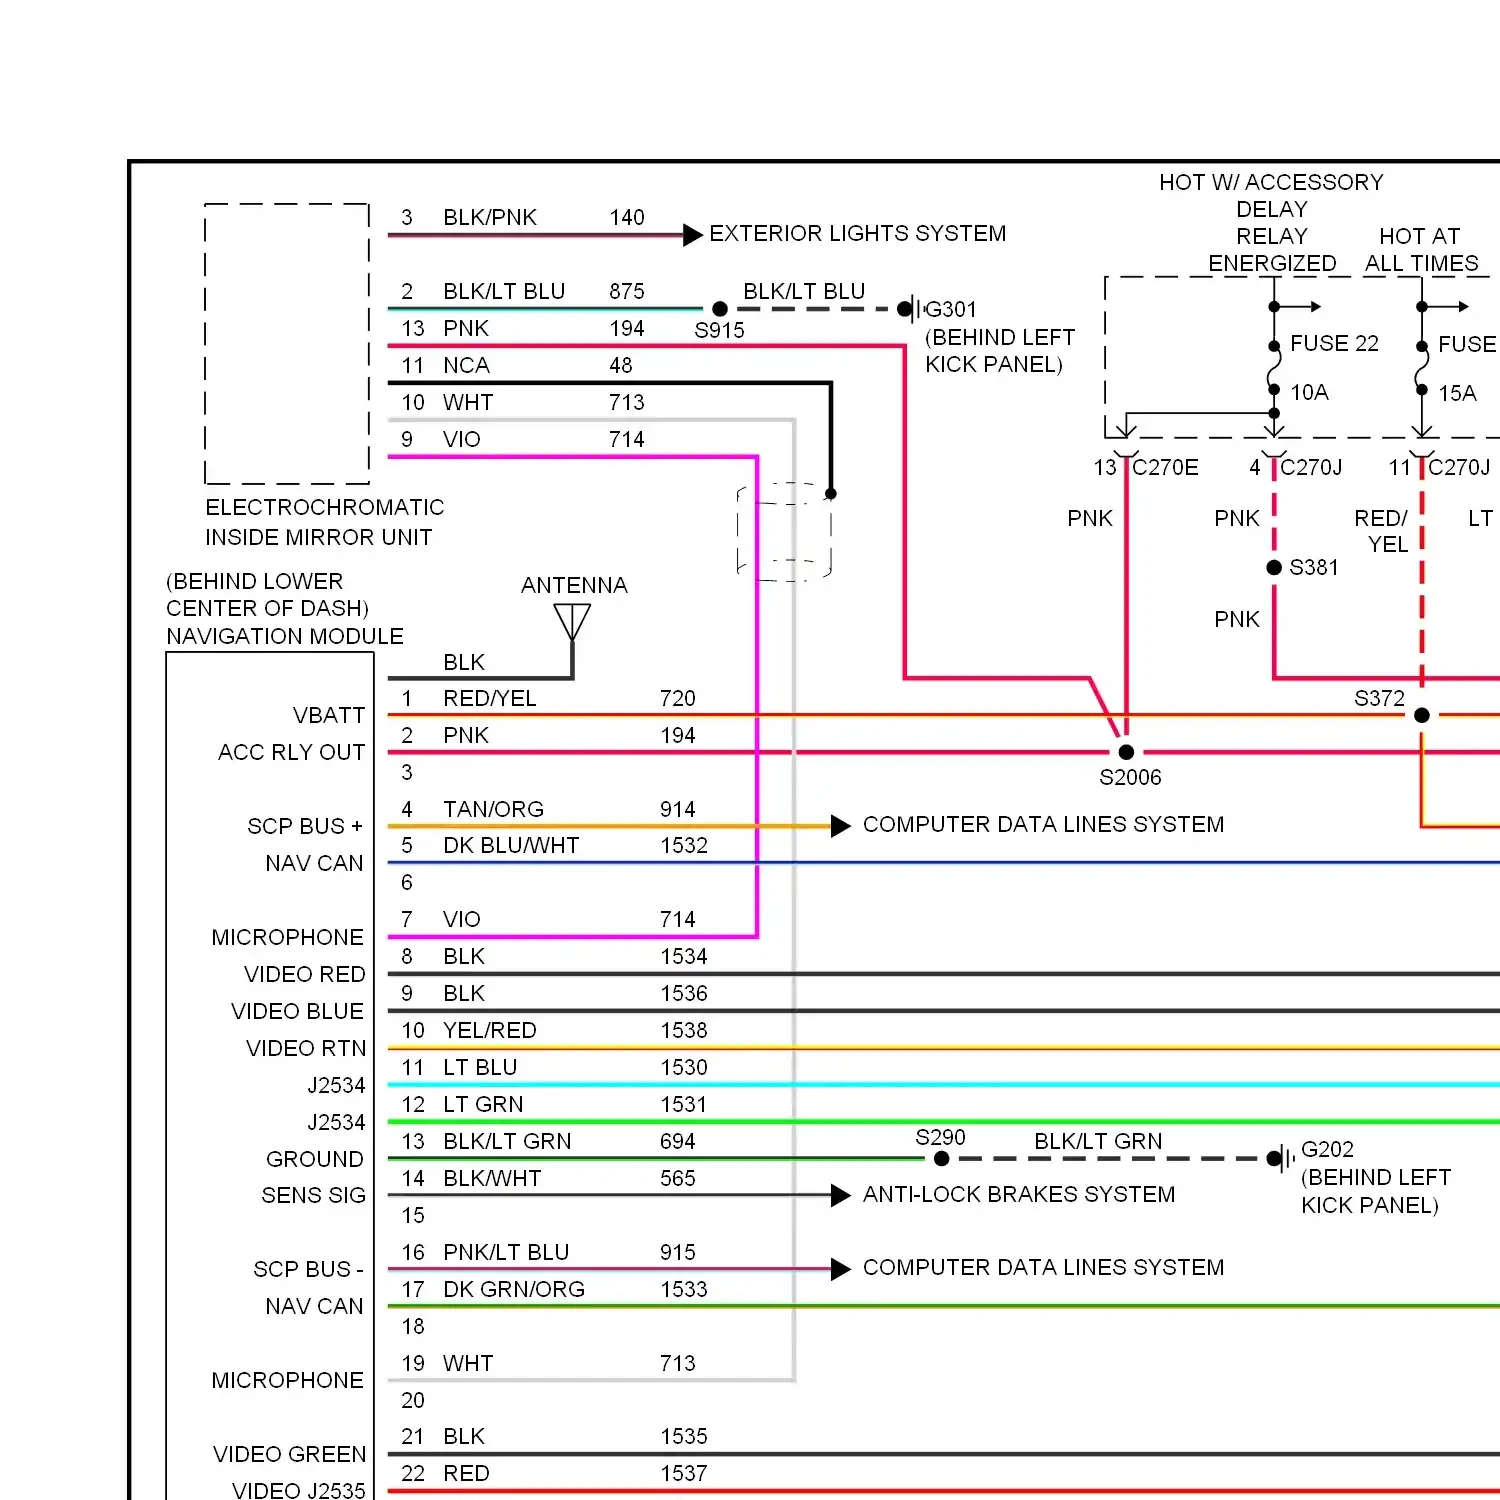Click the VIDEO GREEN pin label

click(x=290, y=1454)
